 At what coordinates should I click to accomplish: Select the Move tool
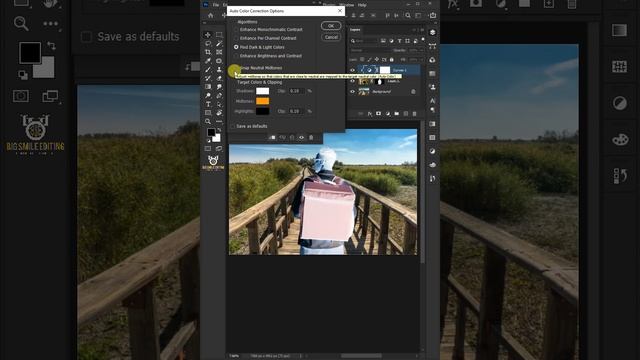208,35
